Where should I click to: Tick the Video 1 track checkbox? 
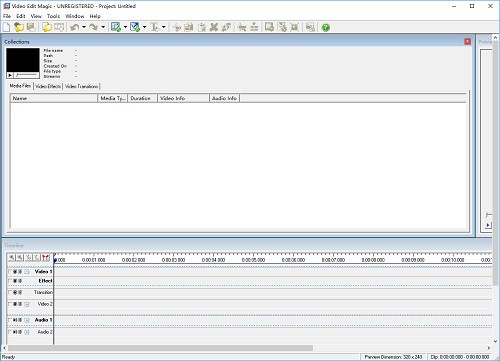coord(10,272)
